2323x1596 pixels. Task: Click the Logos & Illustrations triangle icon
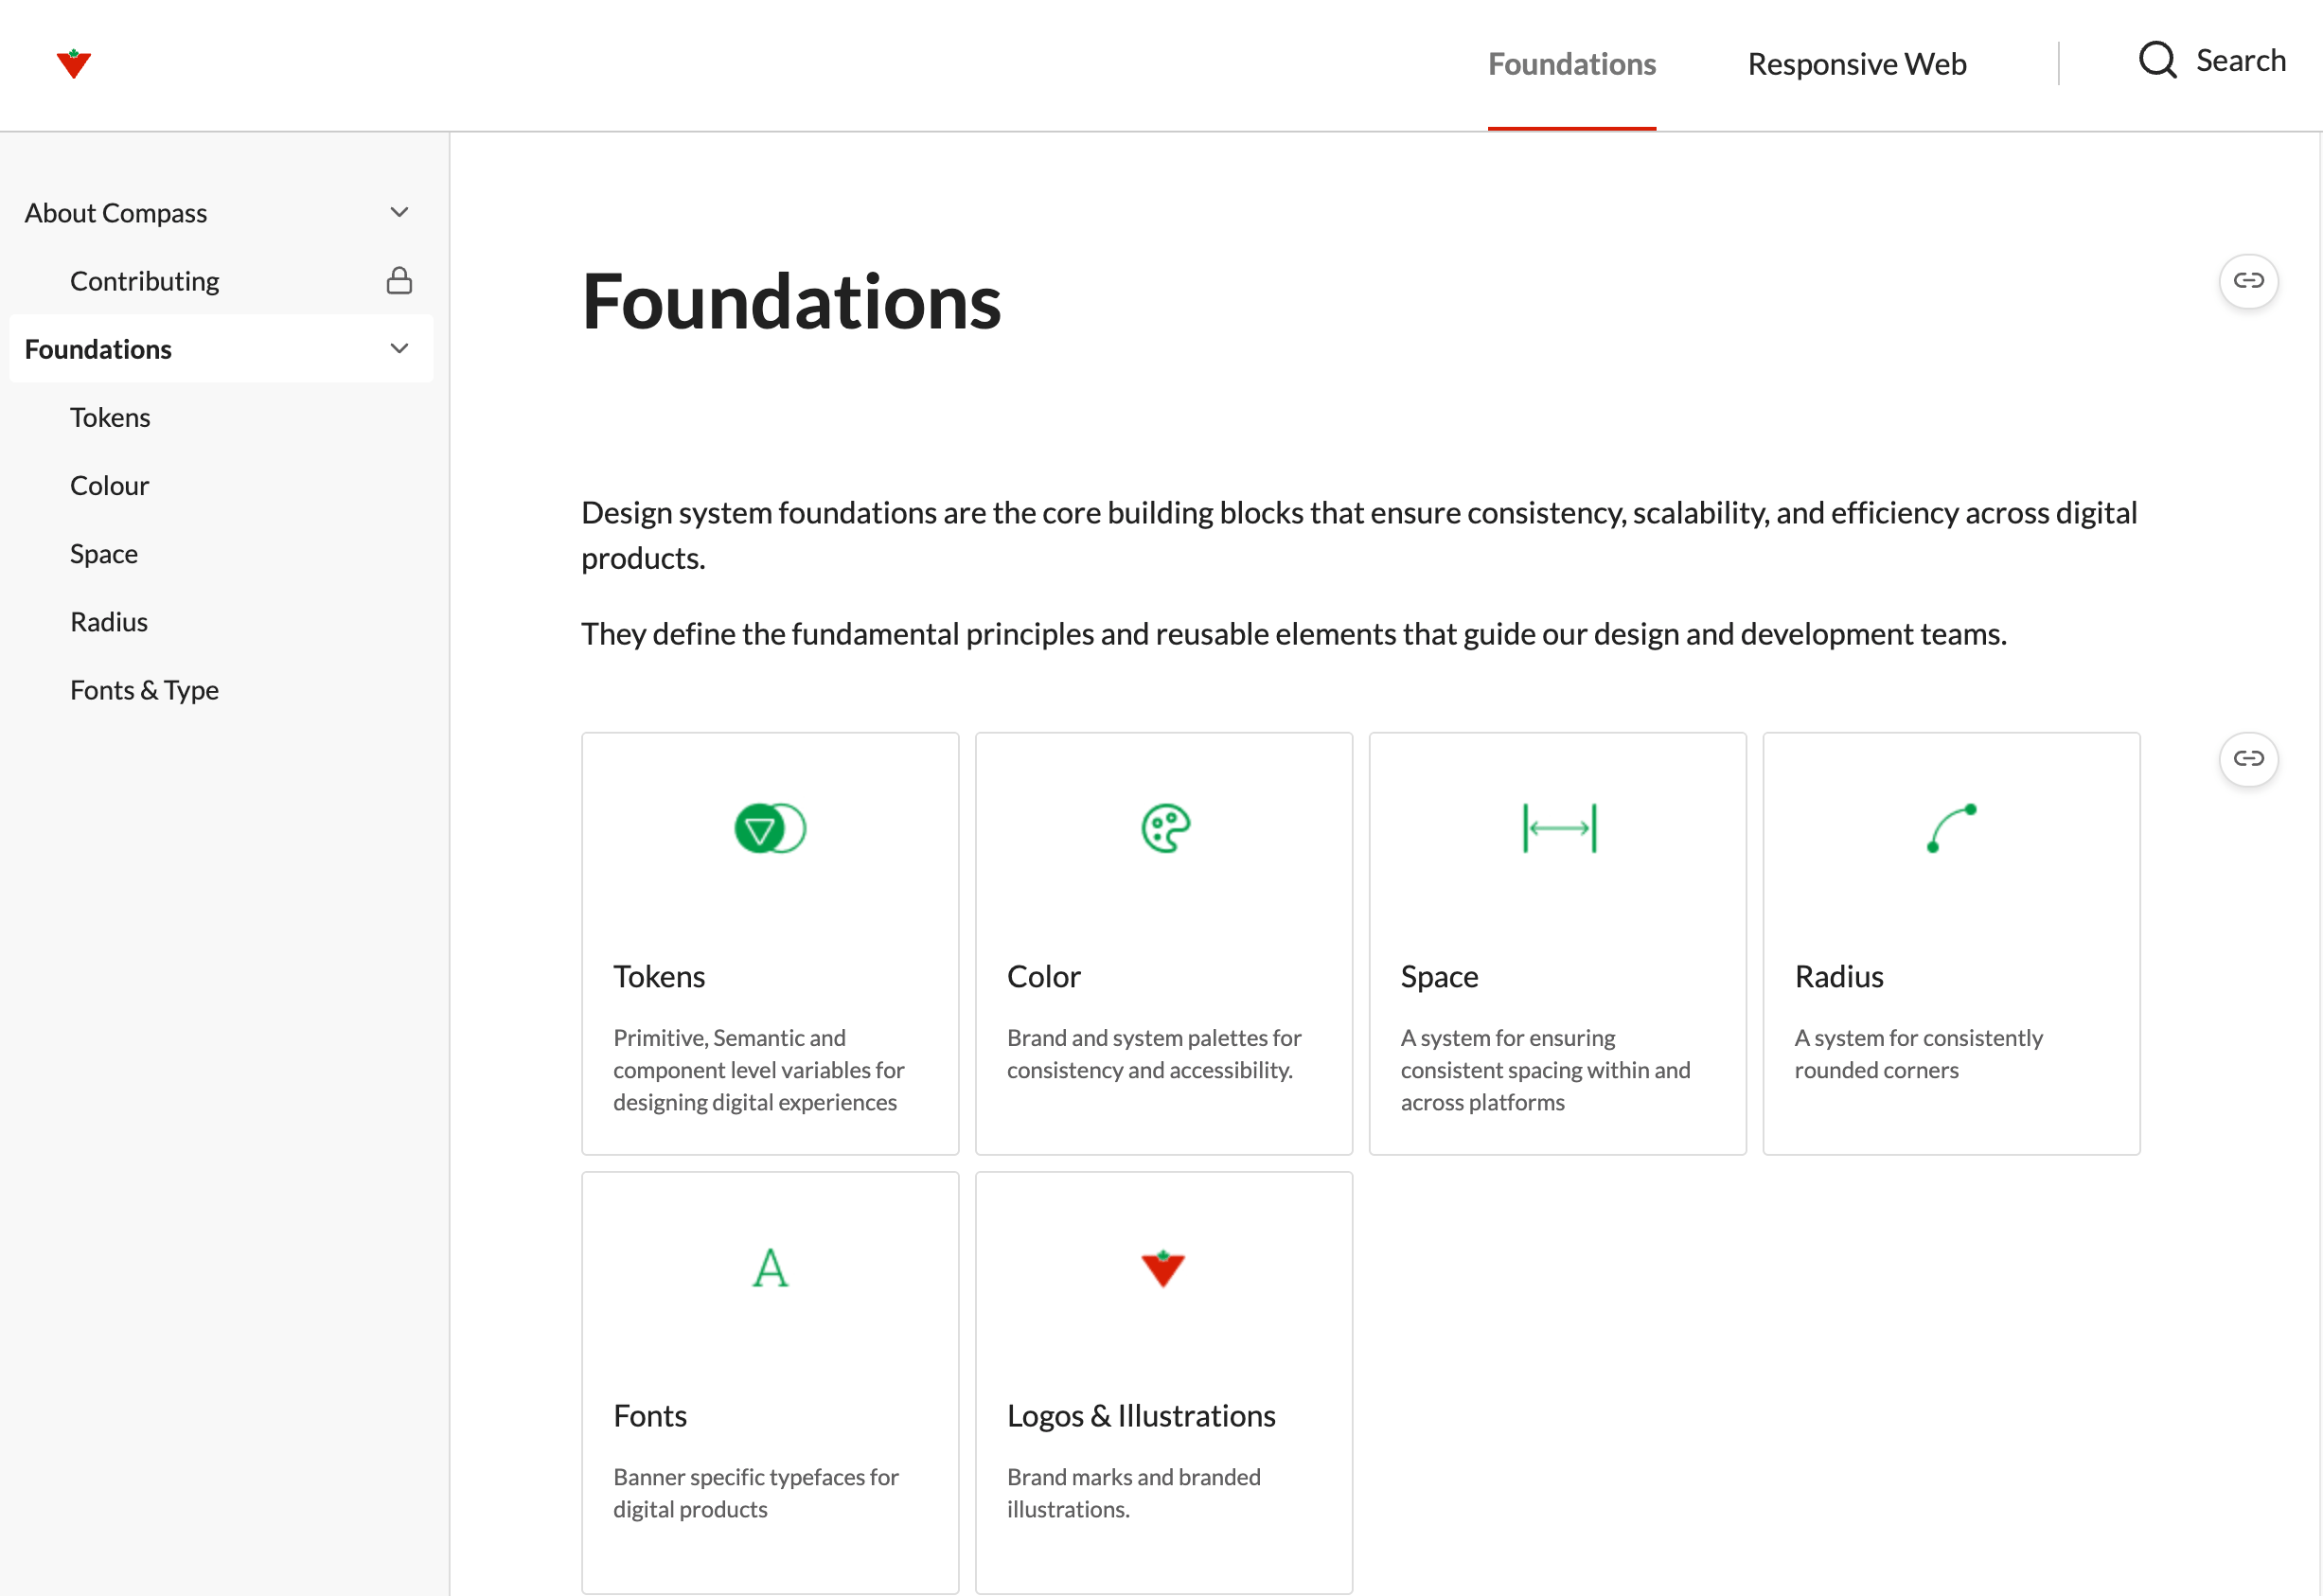[1163, 1268]
